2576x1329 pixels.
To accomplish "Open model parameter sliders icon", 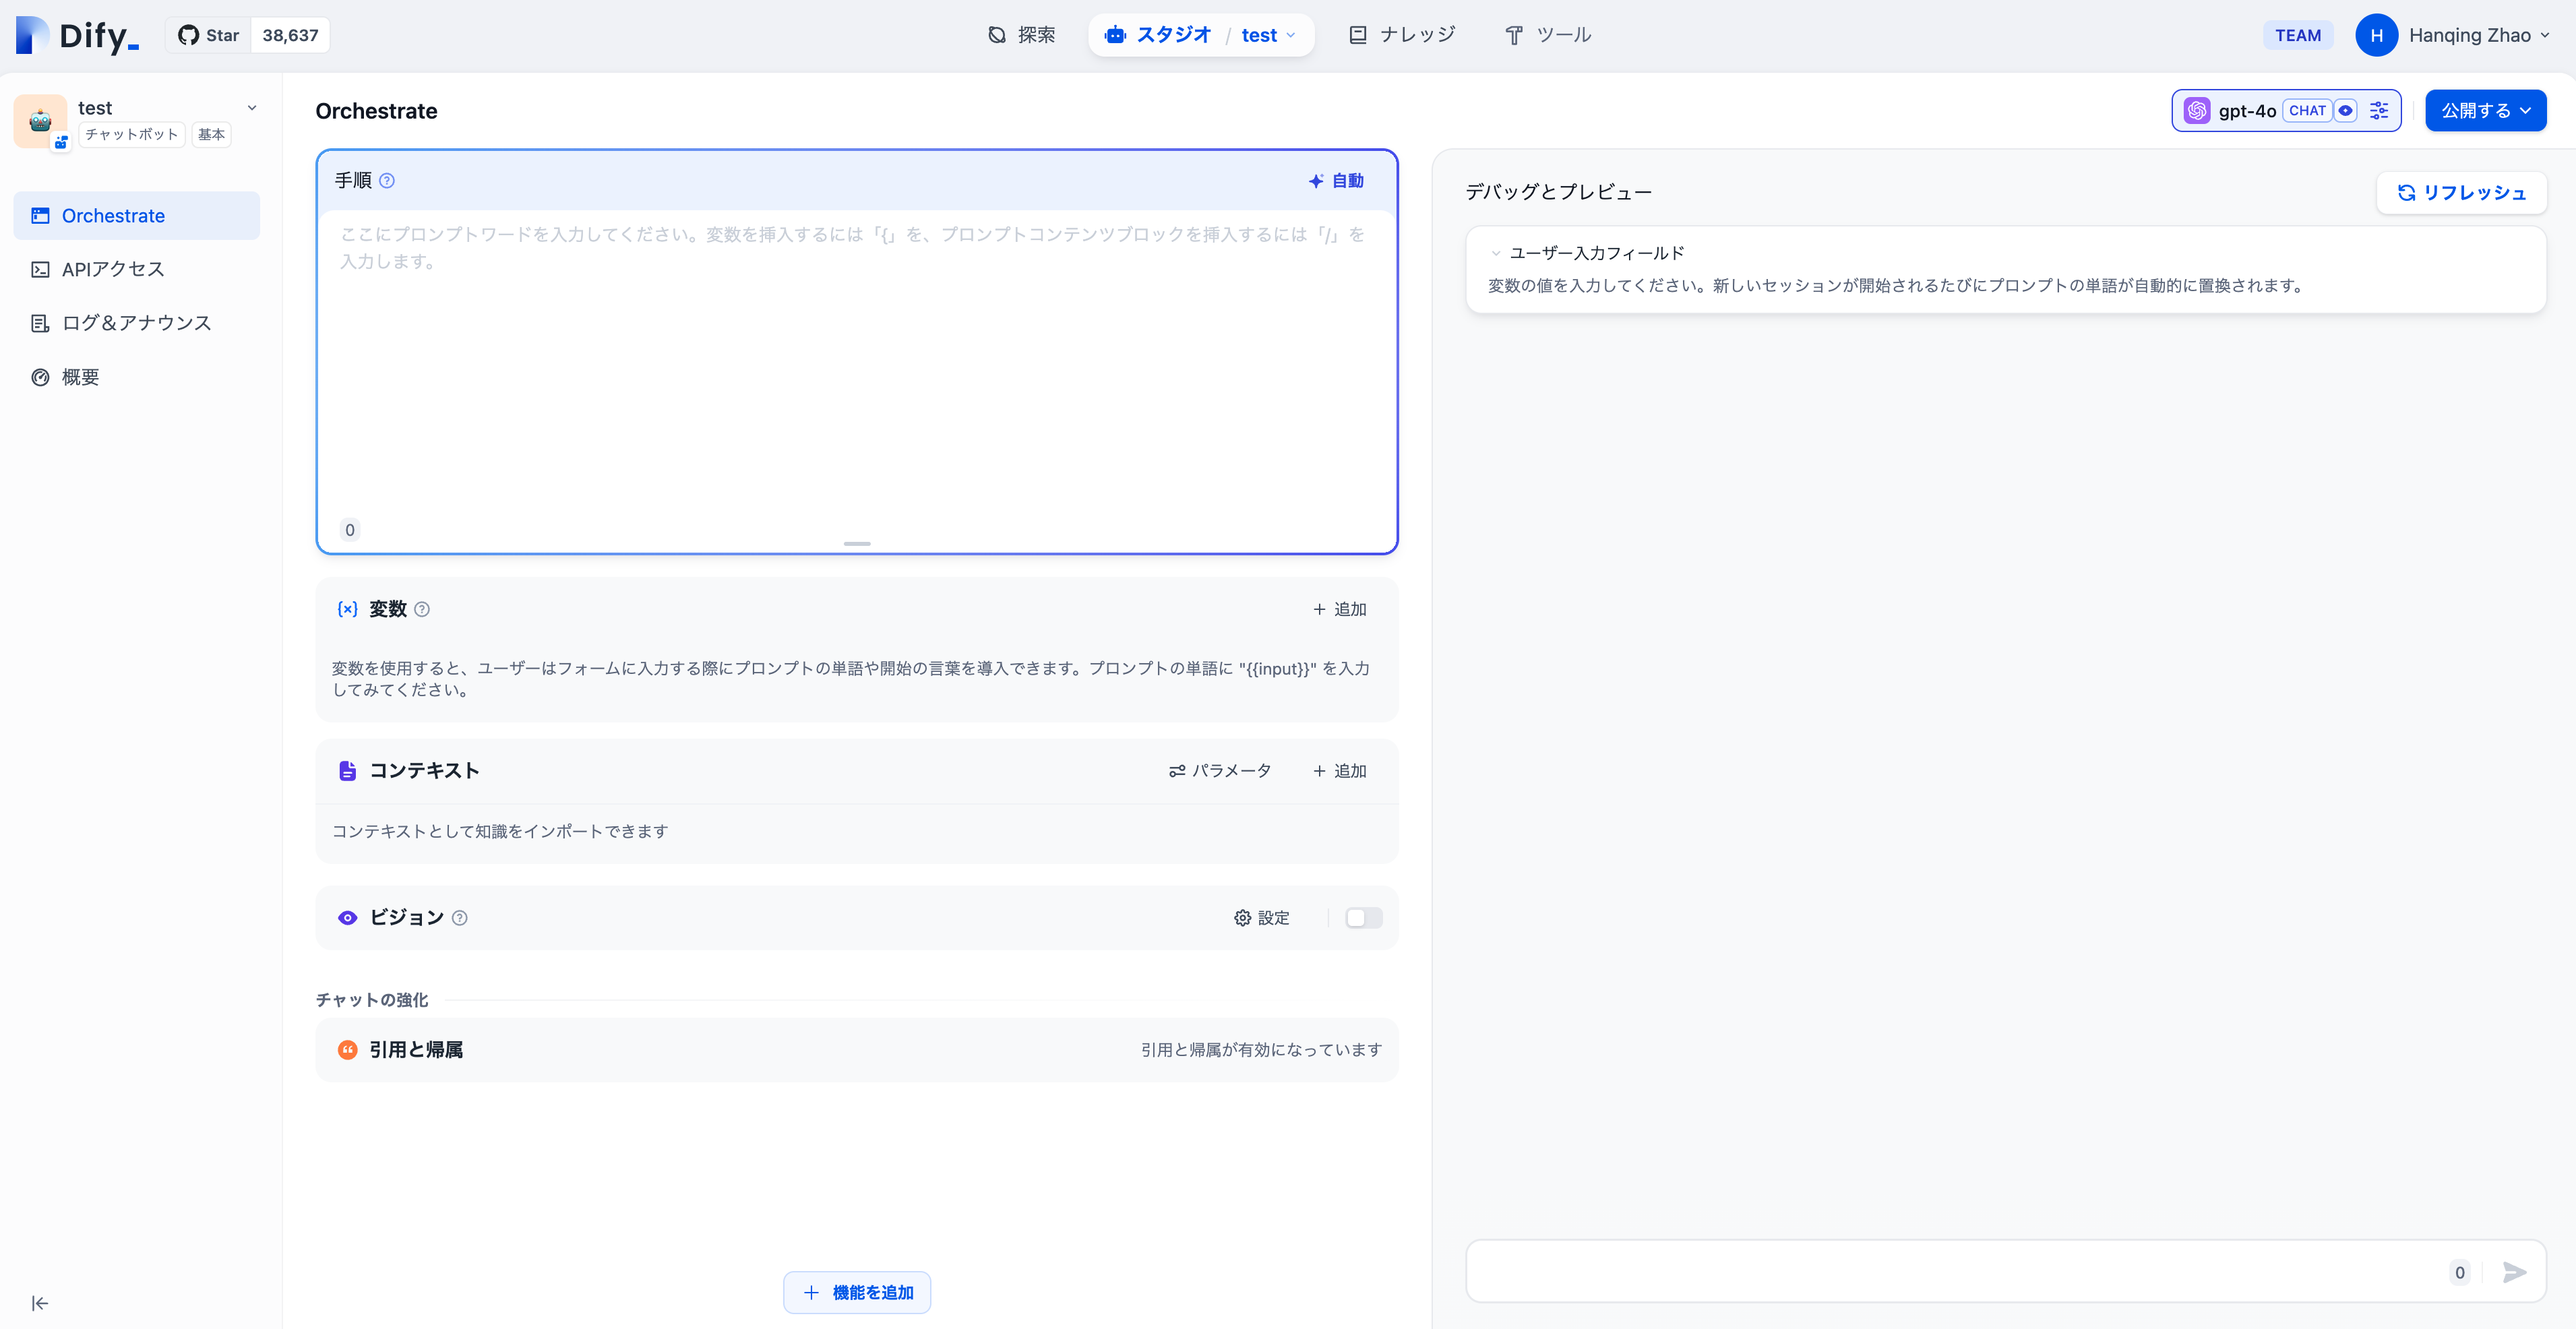I will [x=2379, y=111].
